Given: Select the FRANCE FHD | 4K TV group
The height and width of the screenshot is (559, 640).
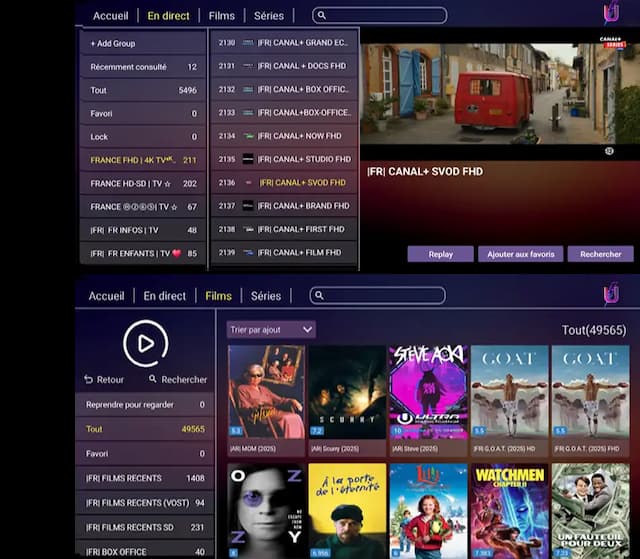Looking at the screenshot, I should pos(142,160).
